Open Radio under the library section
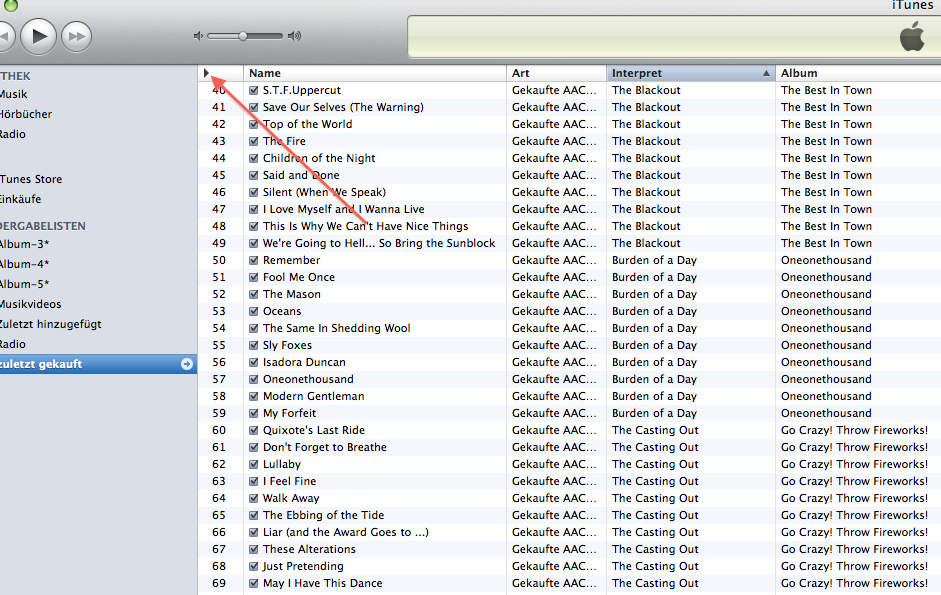The image size is (941, 595). [x=13, y=134]
